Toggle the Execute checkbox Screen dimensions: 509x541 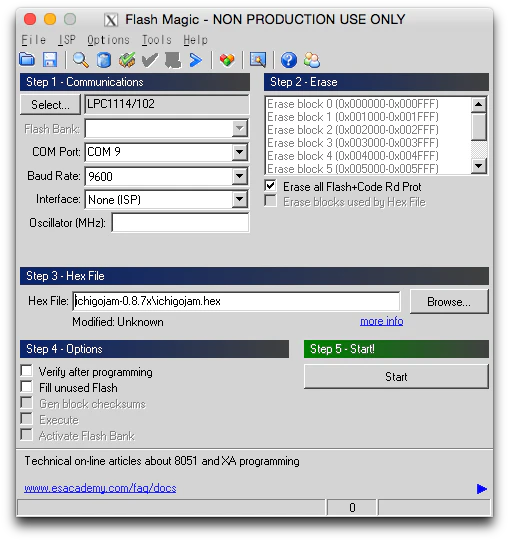[27, 418]
